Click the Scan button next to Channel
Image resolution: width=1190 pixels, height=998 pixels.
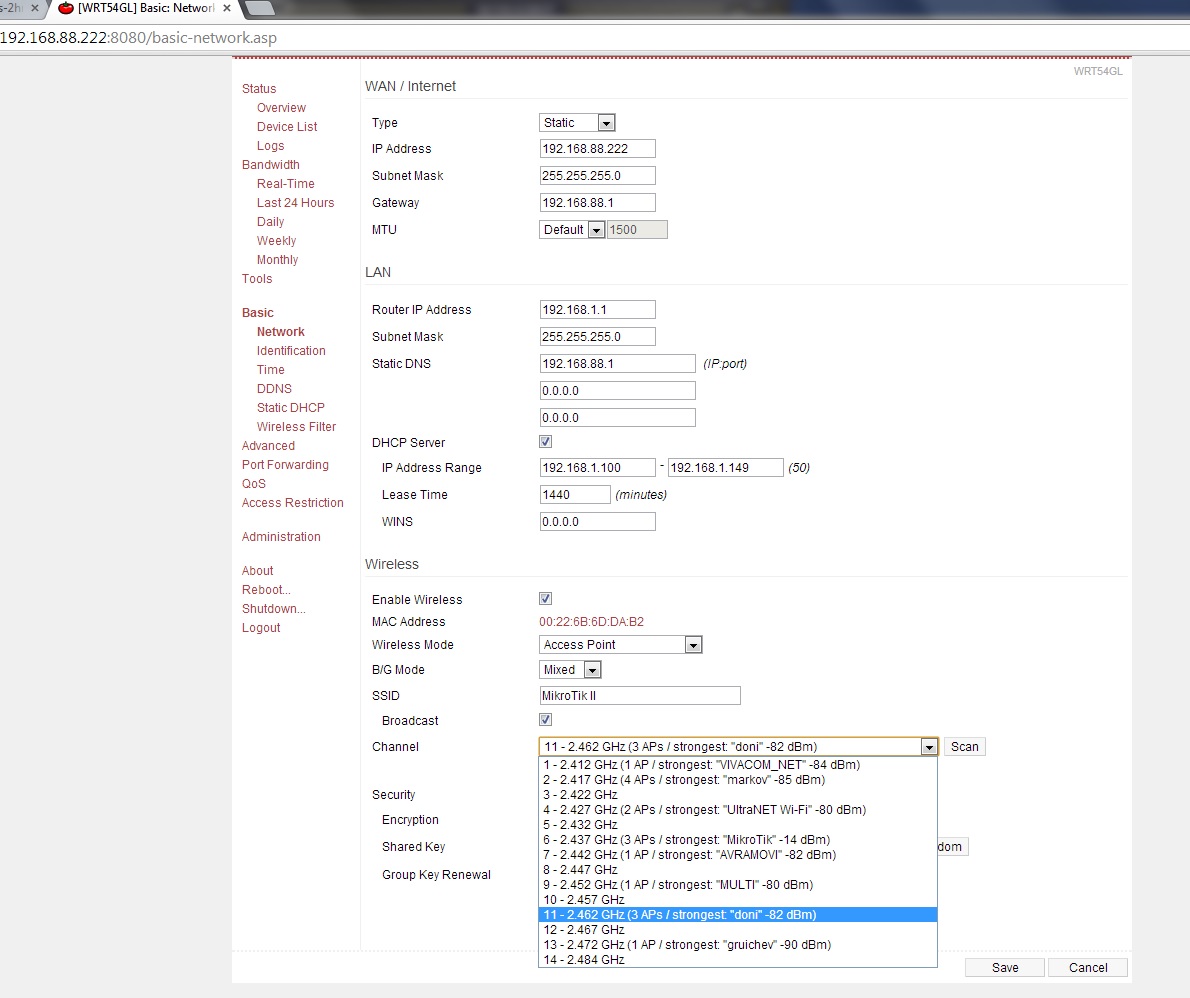pos(964,747)
